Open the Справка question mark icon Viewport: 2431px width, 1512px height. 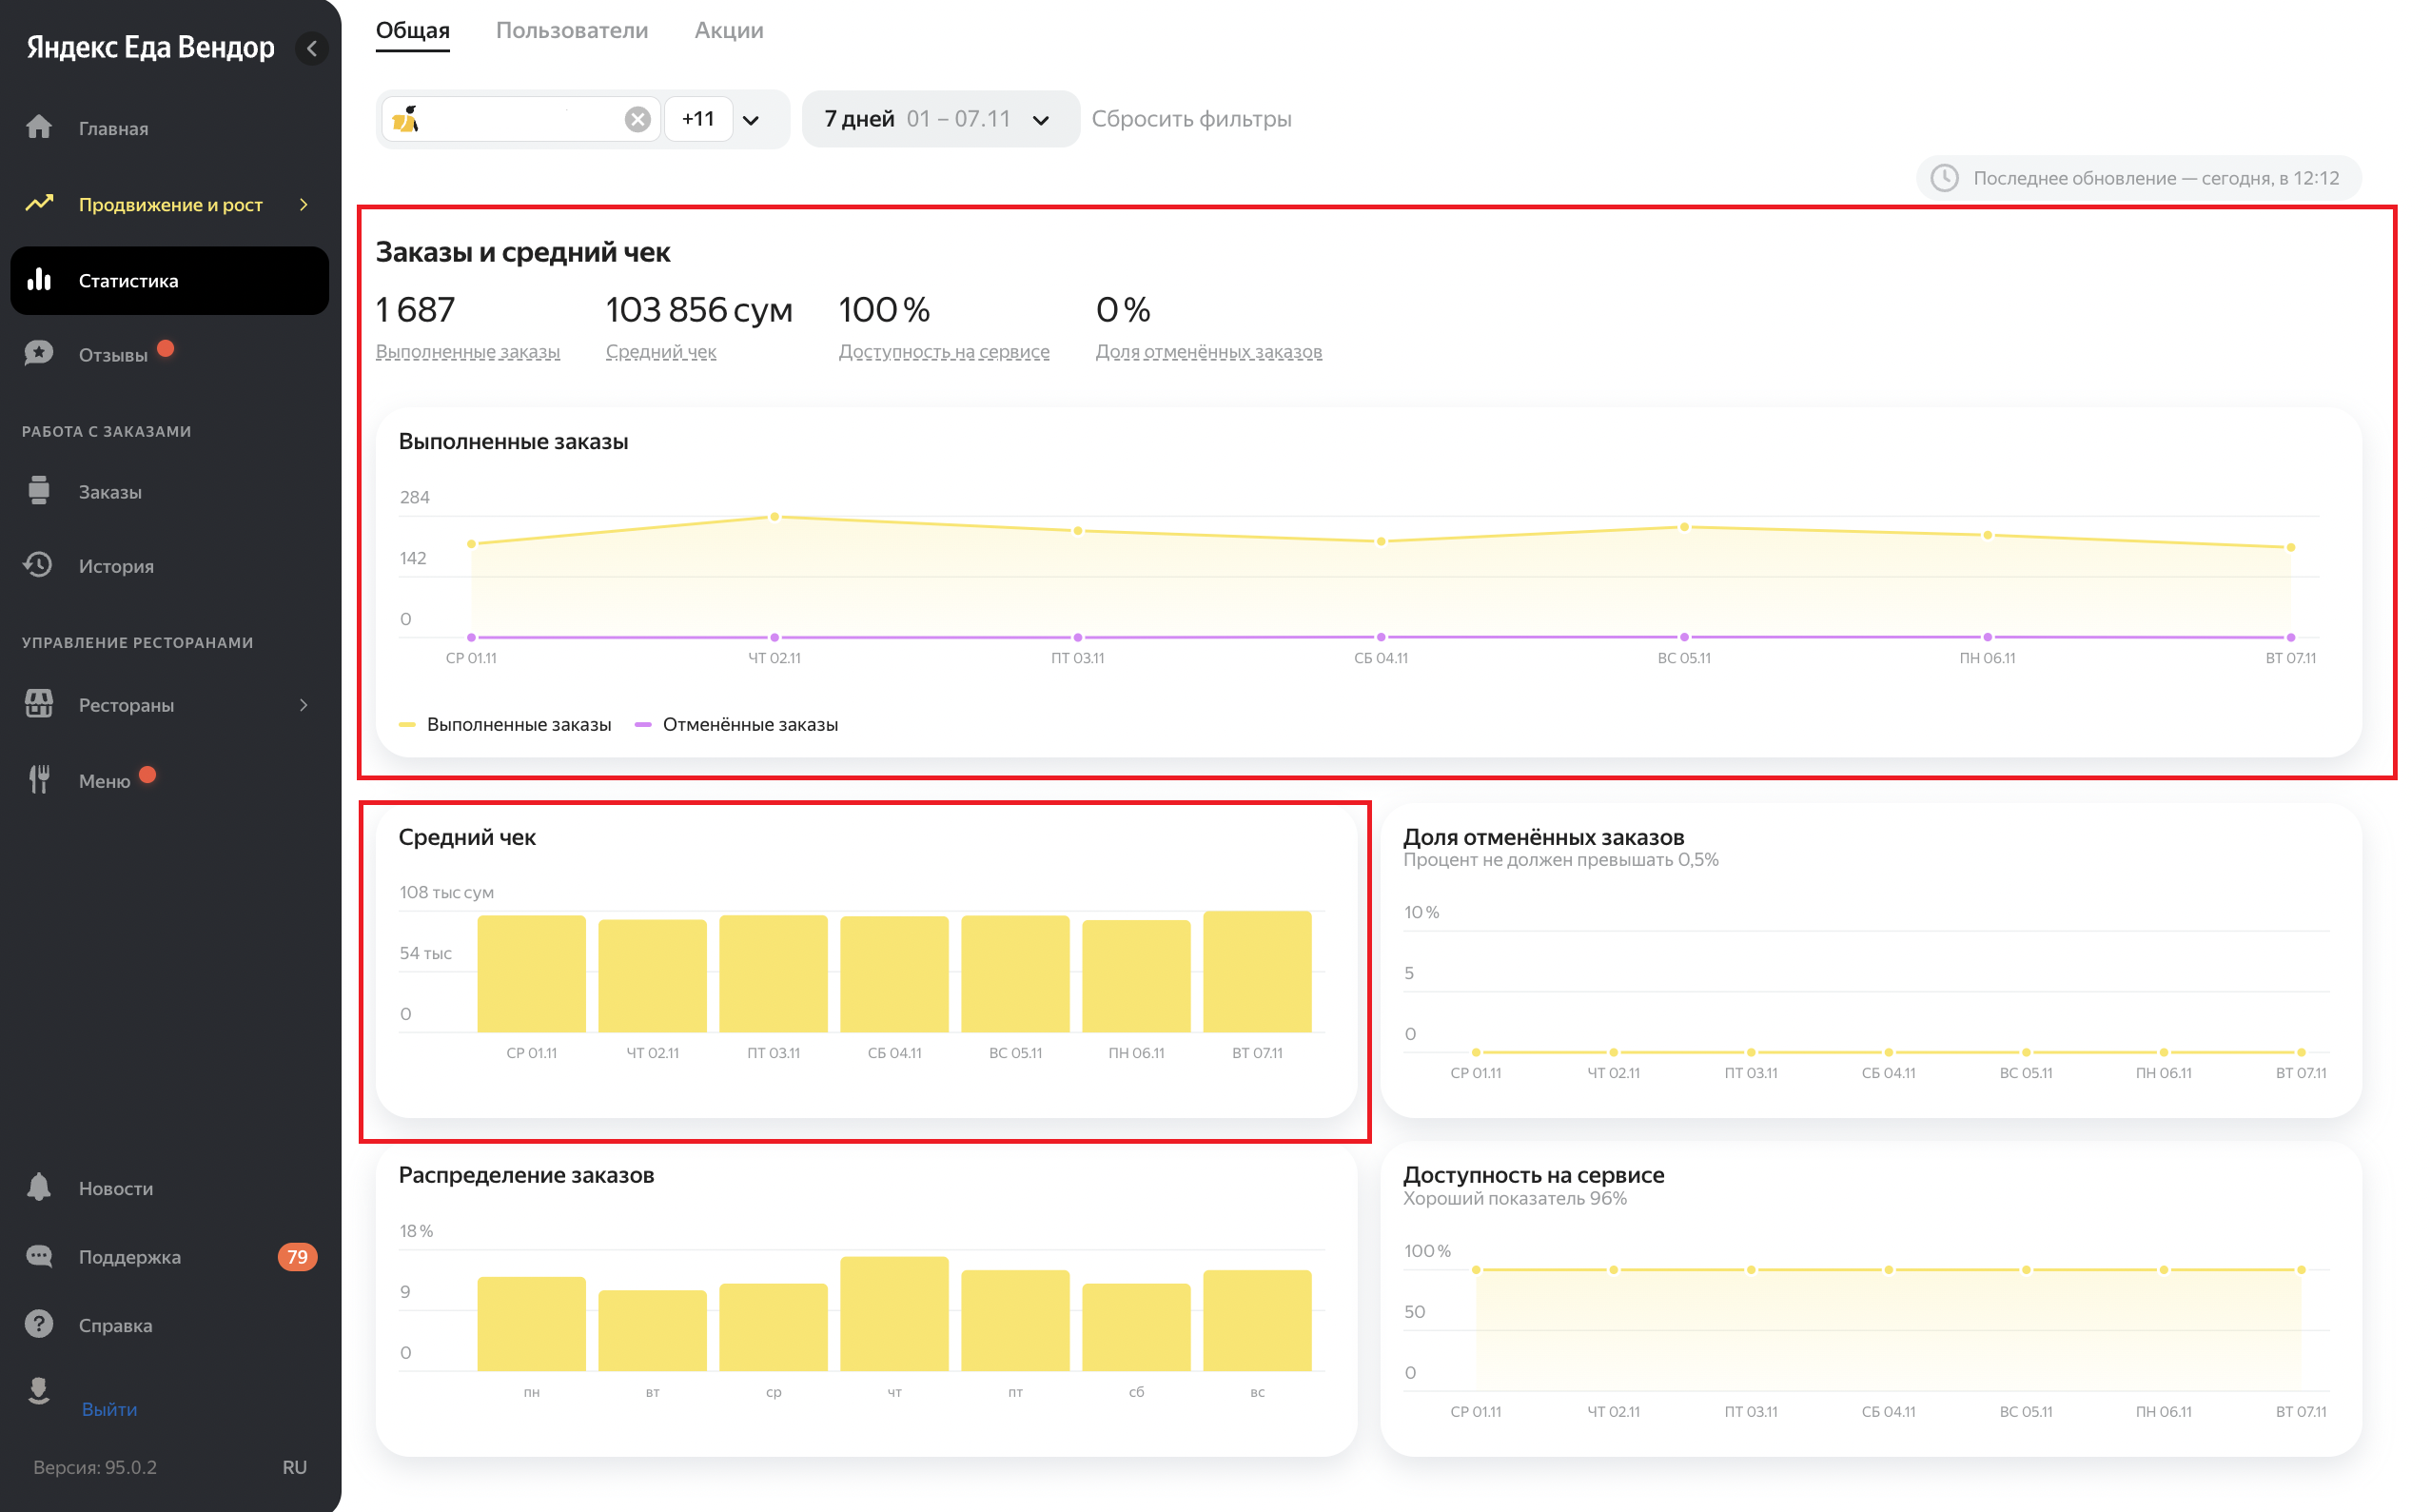click(39, 1324)
